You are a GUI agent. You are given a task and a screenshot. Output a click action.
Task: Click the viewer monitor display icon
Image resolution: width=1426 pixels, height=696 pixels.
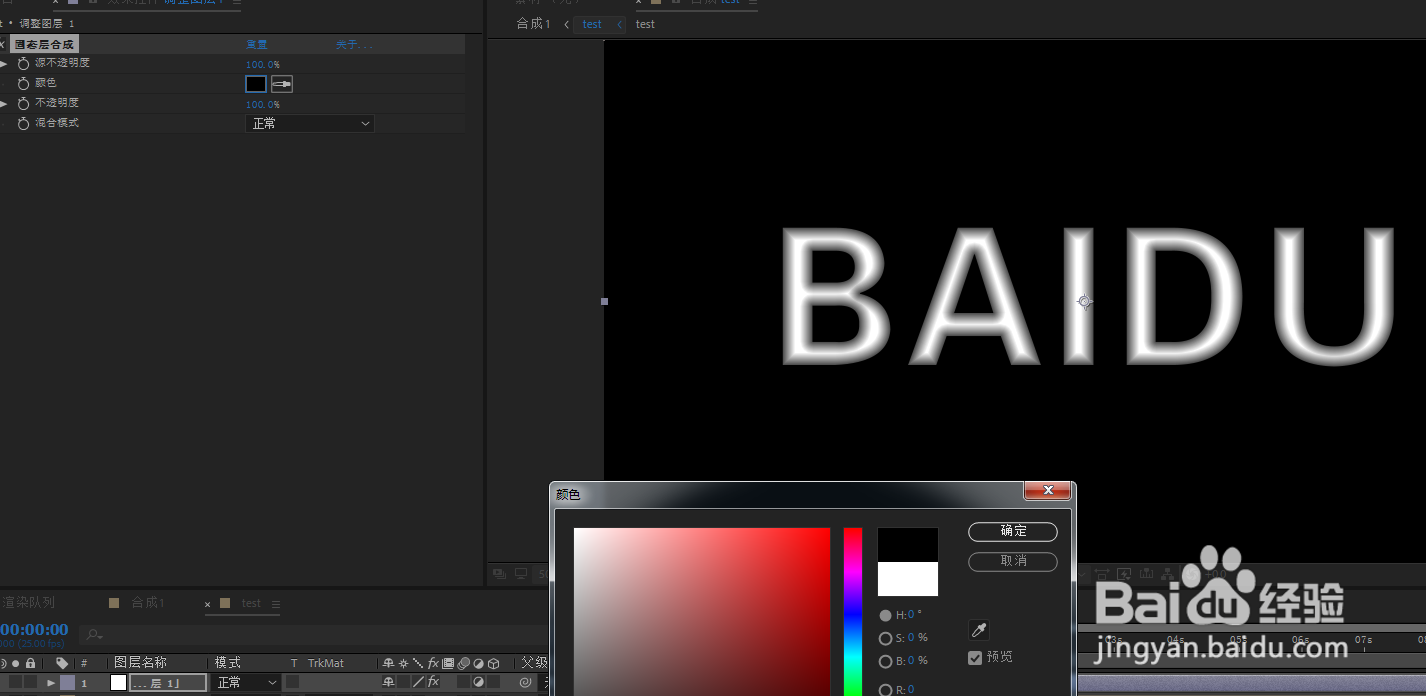pos(520,574)
